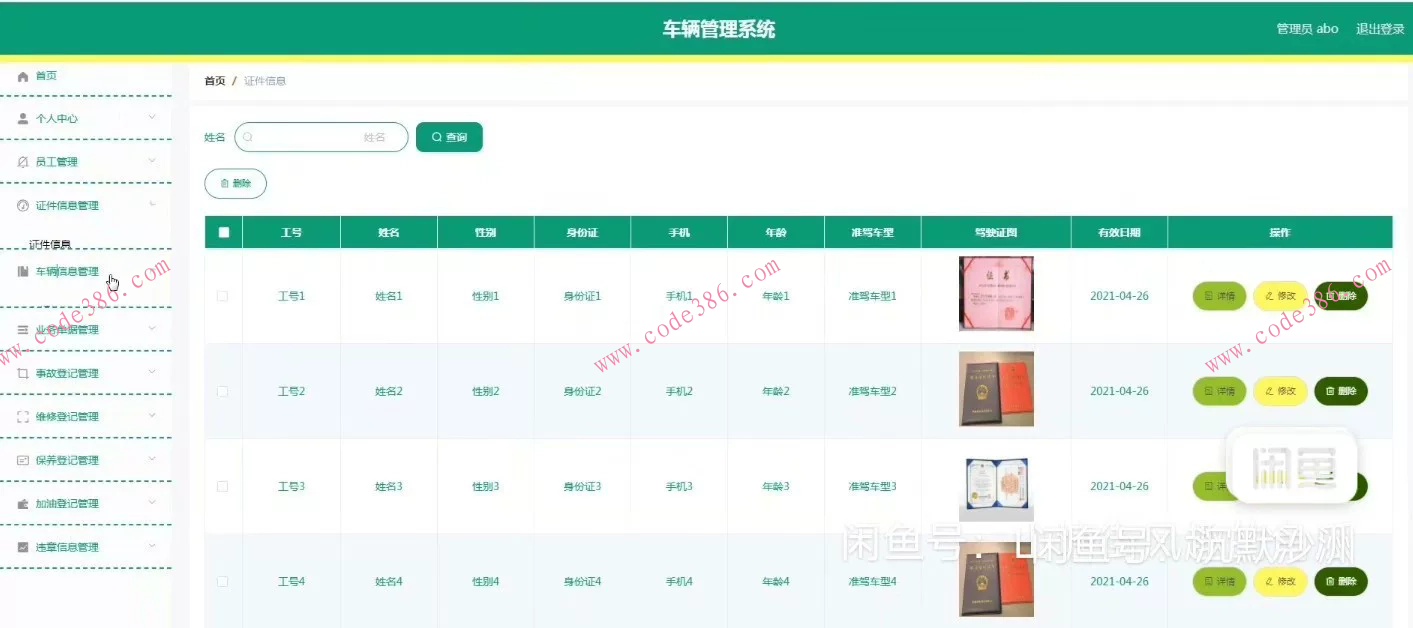The width and height of the screenshot is (1413, 628).
Task: Click the clock icon of 证件信息管理
Action: coord(21,204)
